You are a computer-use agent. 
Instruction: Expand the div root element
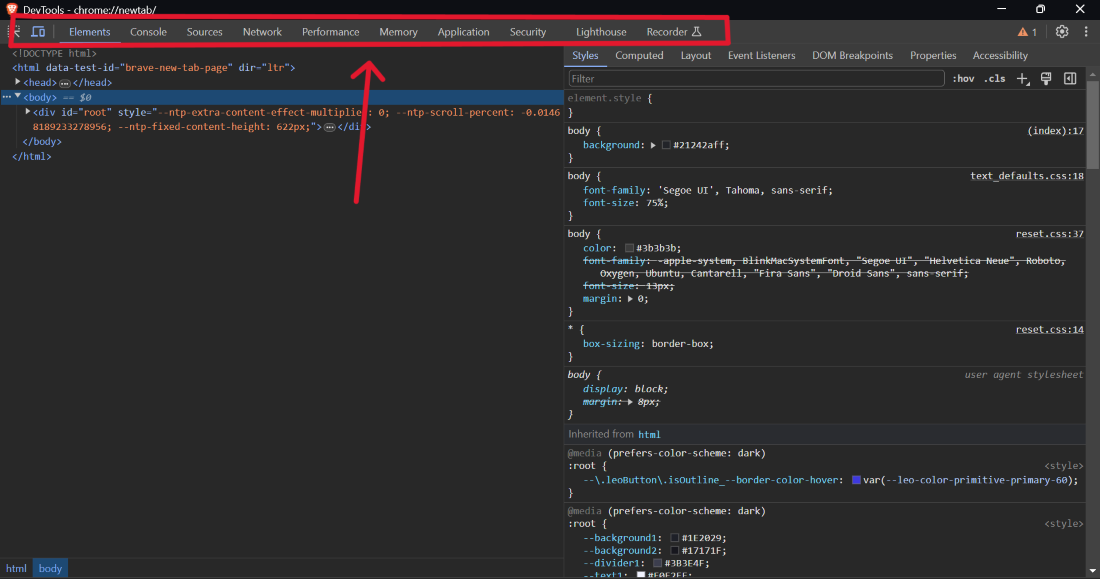[x=28, y=112]
